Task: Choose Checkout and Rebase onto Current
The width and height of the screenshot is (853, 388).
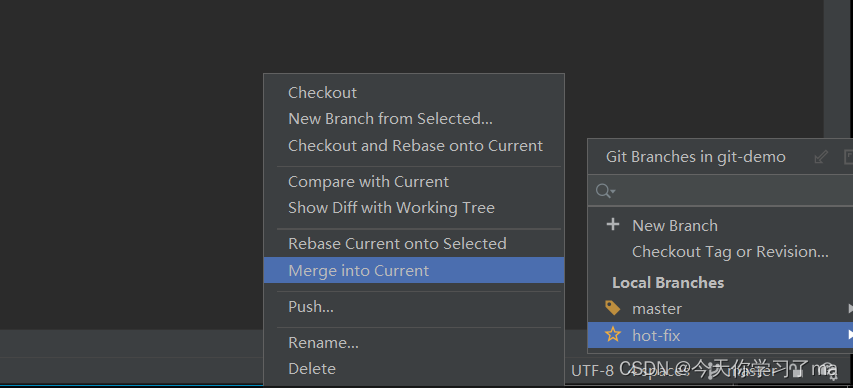Action: (413, 145)
